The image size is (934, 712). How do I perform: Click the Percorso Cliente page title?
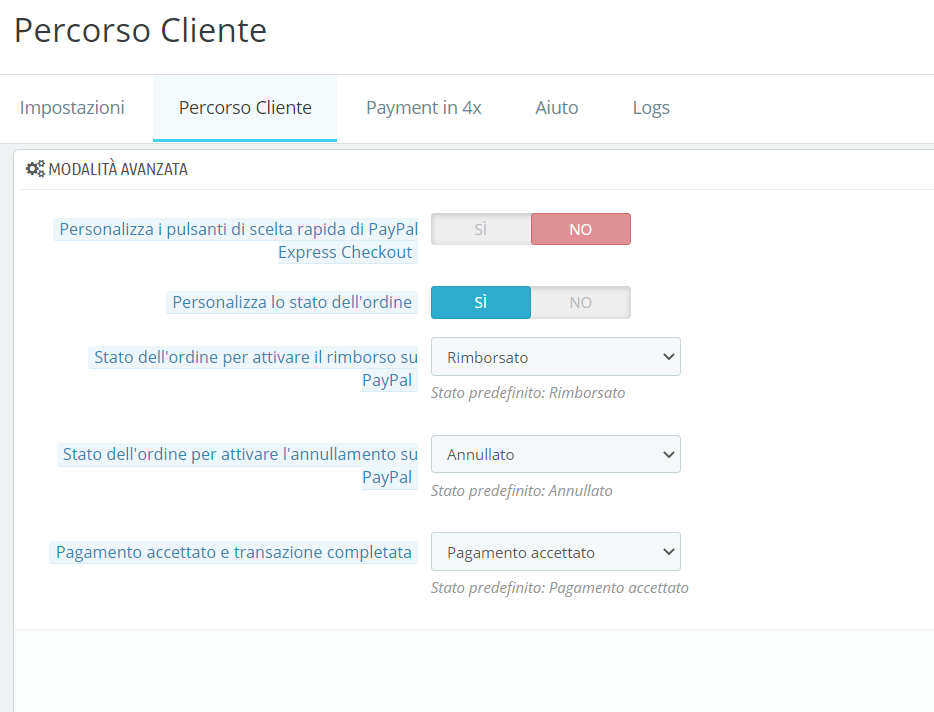tap(141, 31)
